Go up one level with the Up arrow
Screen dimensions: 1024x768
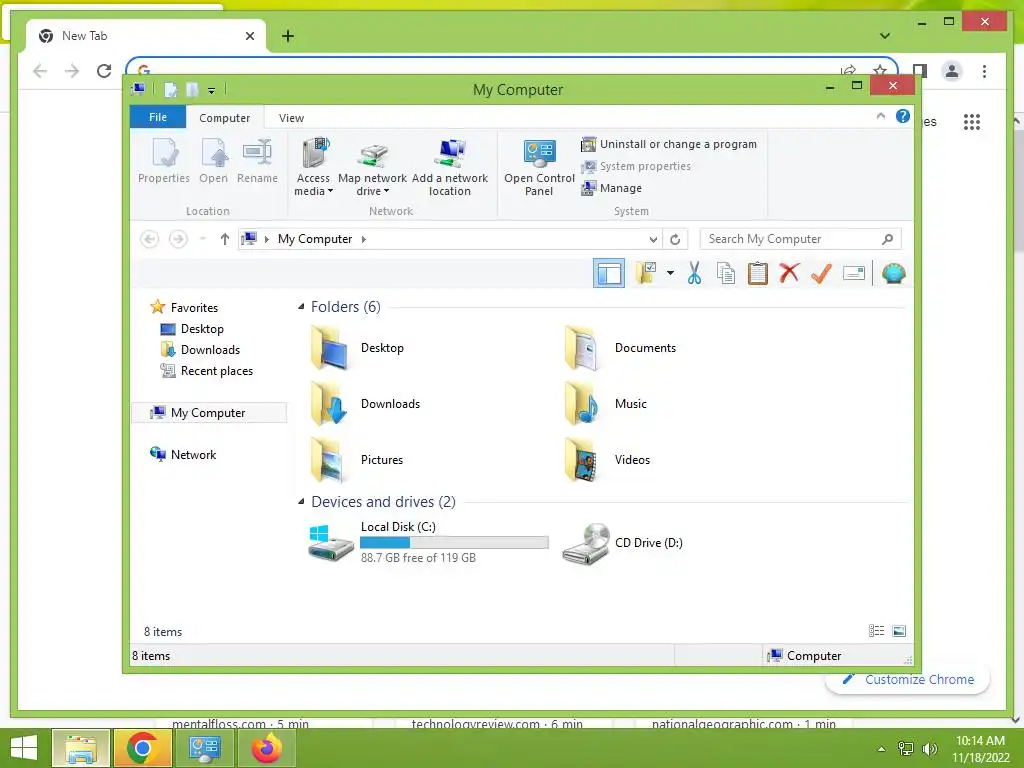(225, 239)
